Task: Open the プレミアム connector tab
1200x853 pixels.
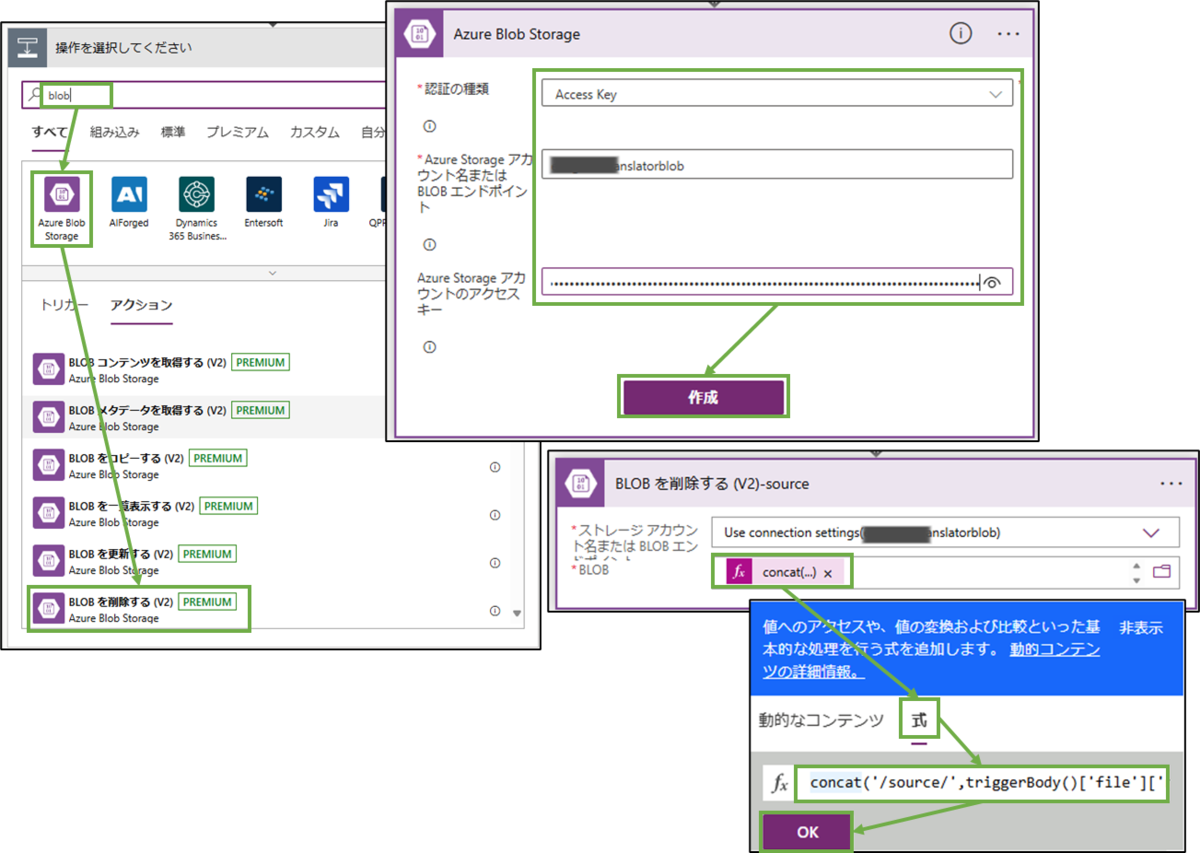Action: pyautogui.click(x=237, y=132)
